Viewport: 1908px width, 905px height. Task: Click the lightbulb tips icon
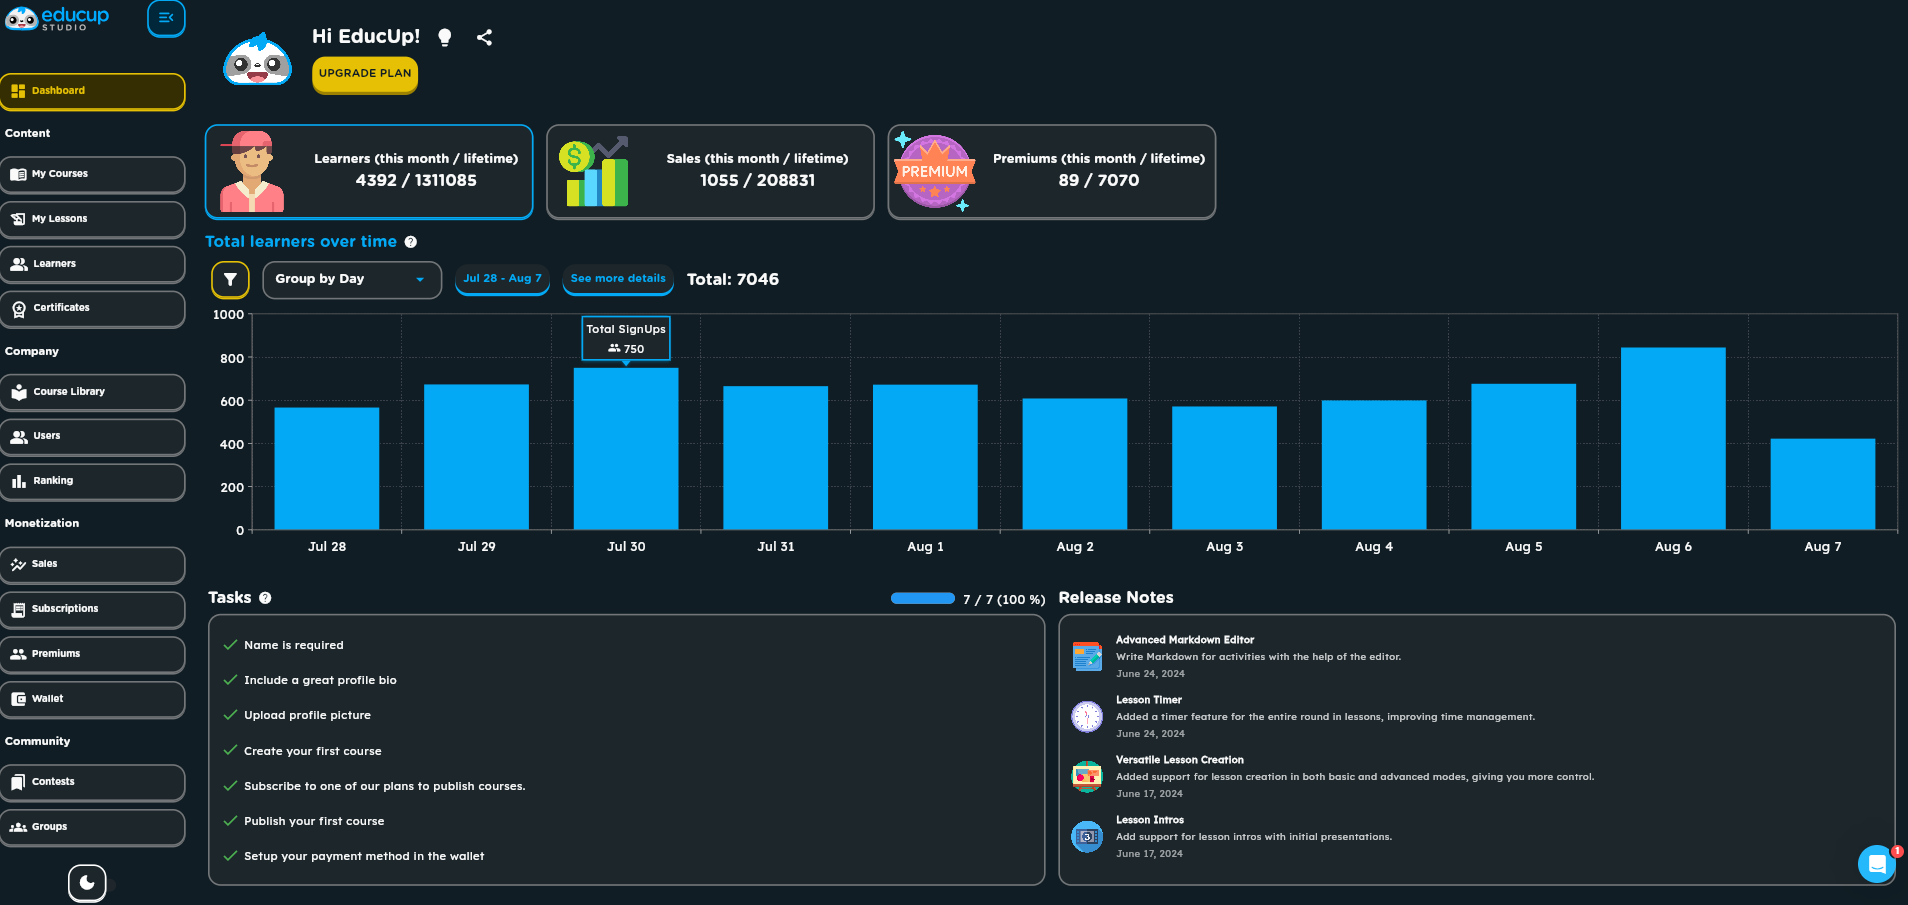pos(445,37)
